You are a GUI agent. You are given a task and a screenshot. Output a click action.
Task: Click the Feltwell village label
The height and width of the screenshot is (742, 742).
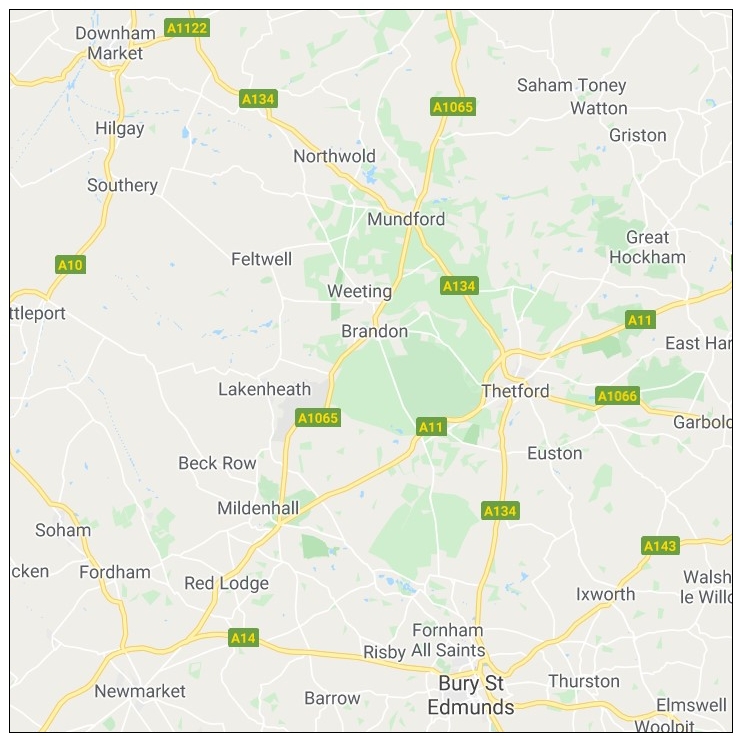click(261, 259)
